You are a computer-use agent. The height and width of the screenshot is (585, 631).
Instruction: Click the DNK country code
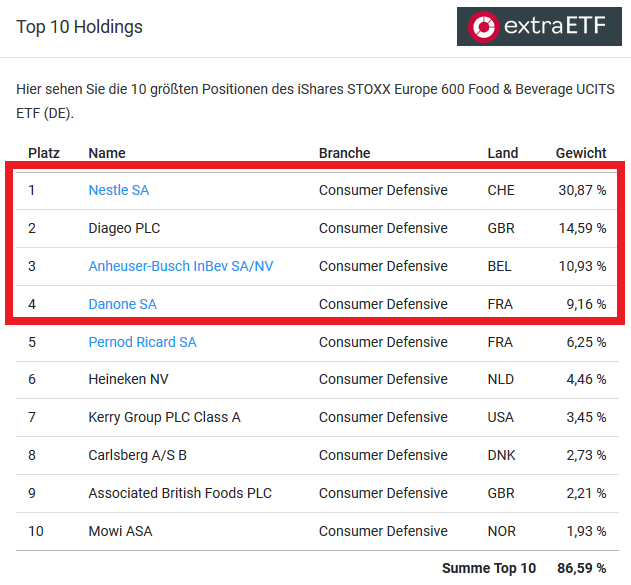(x=501, y=455)
